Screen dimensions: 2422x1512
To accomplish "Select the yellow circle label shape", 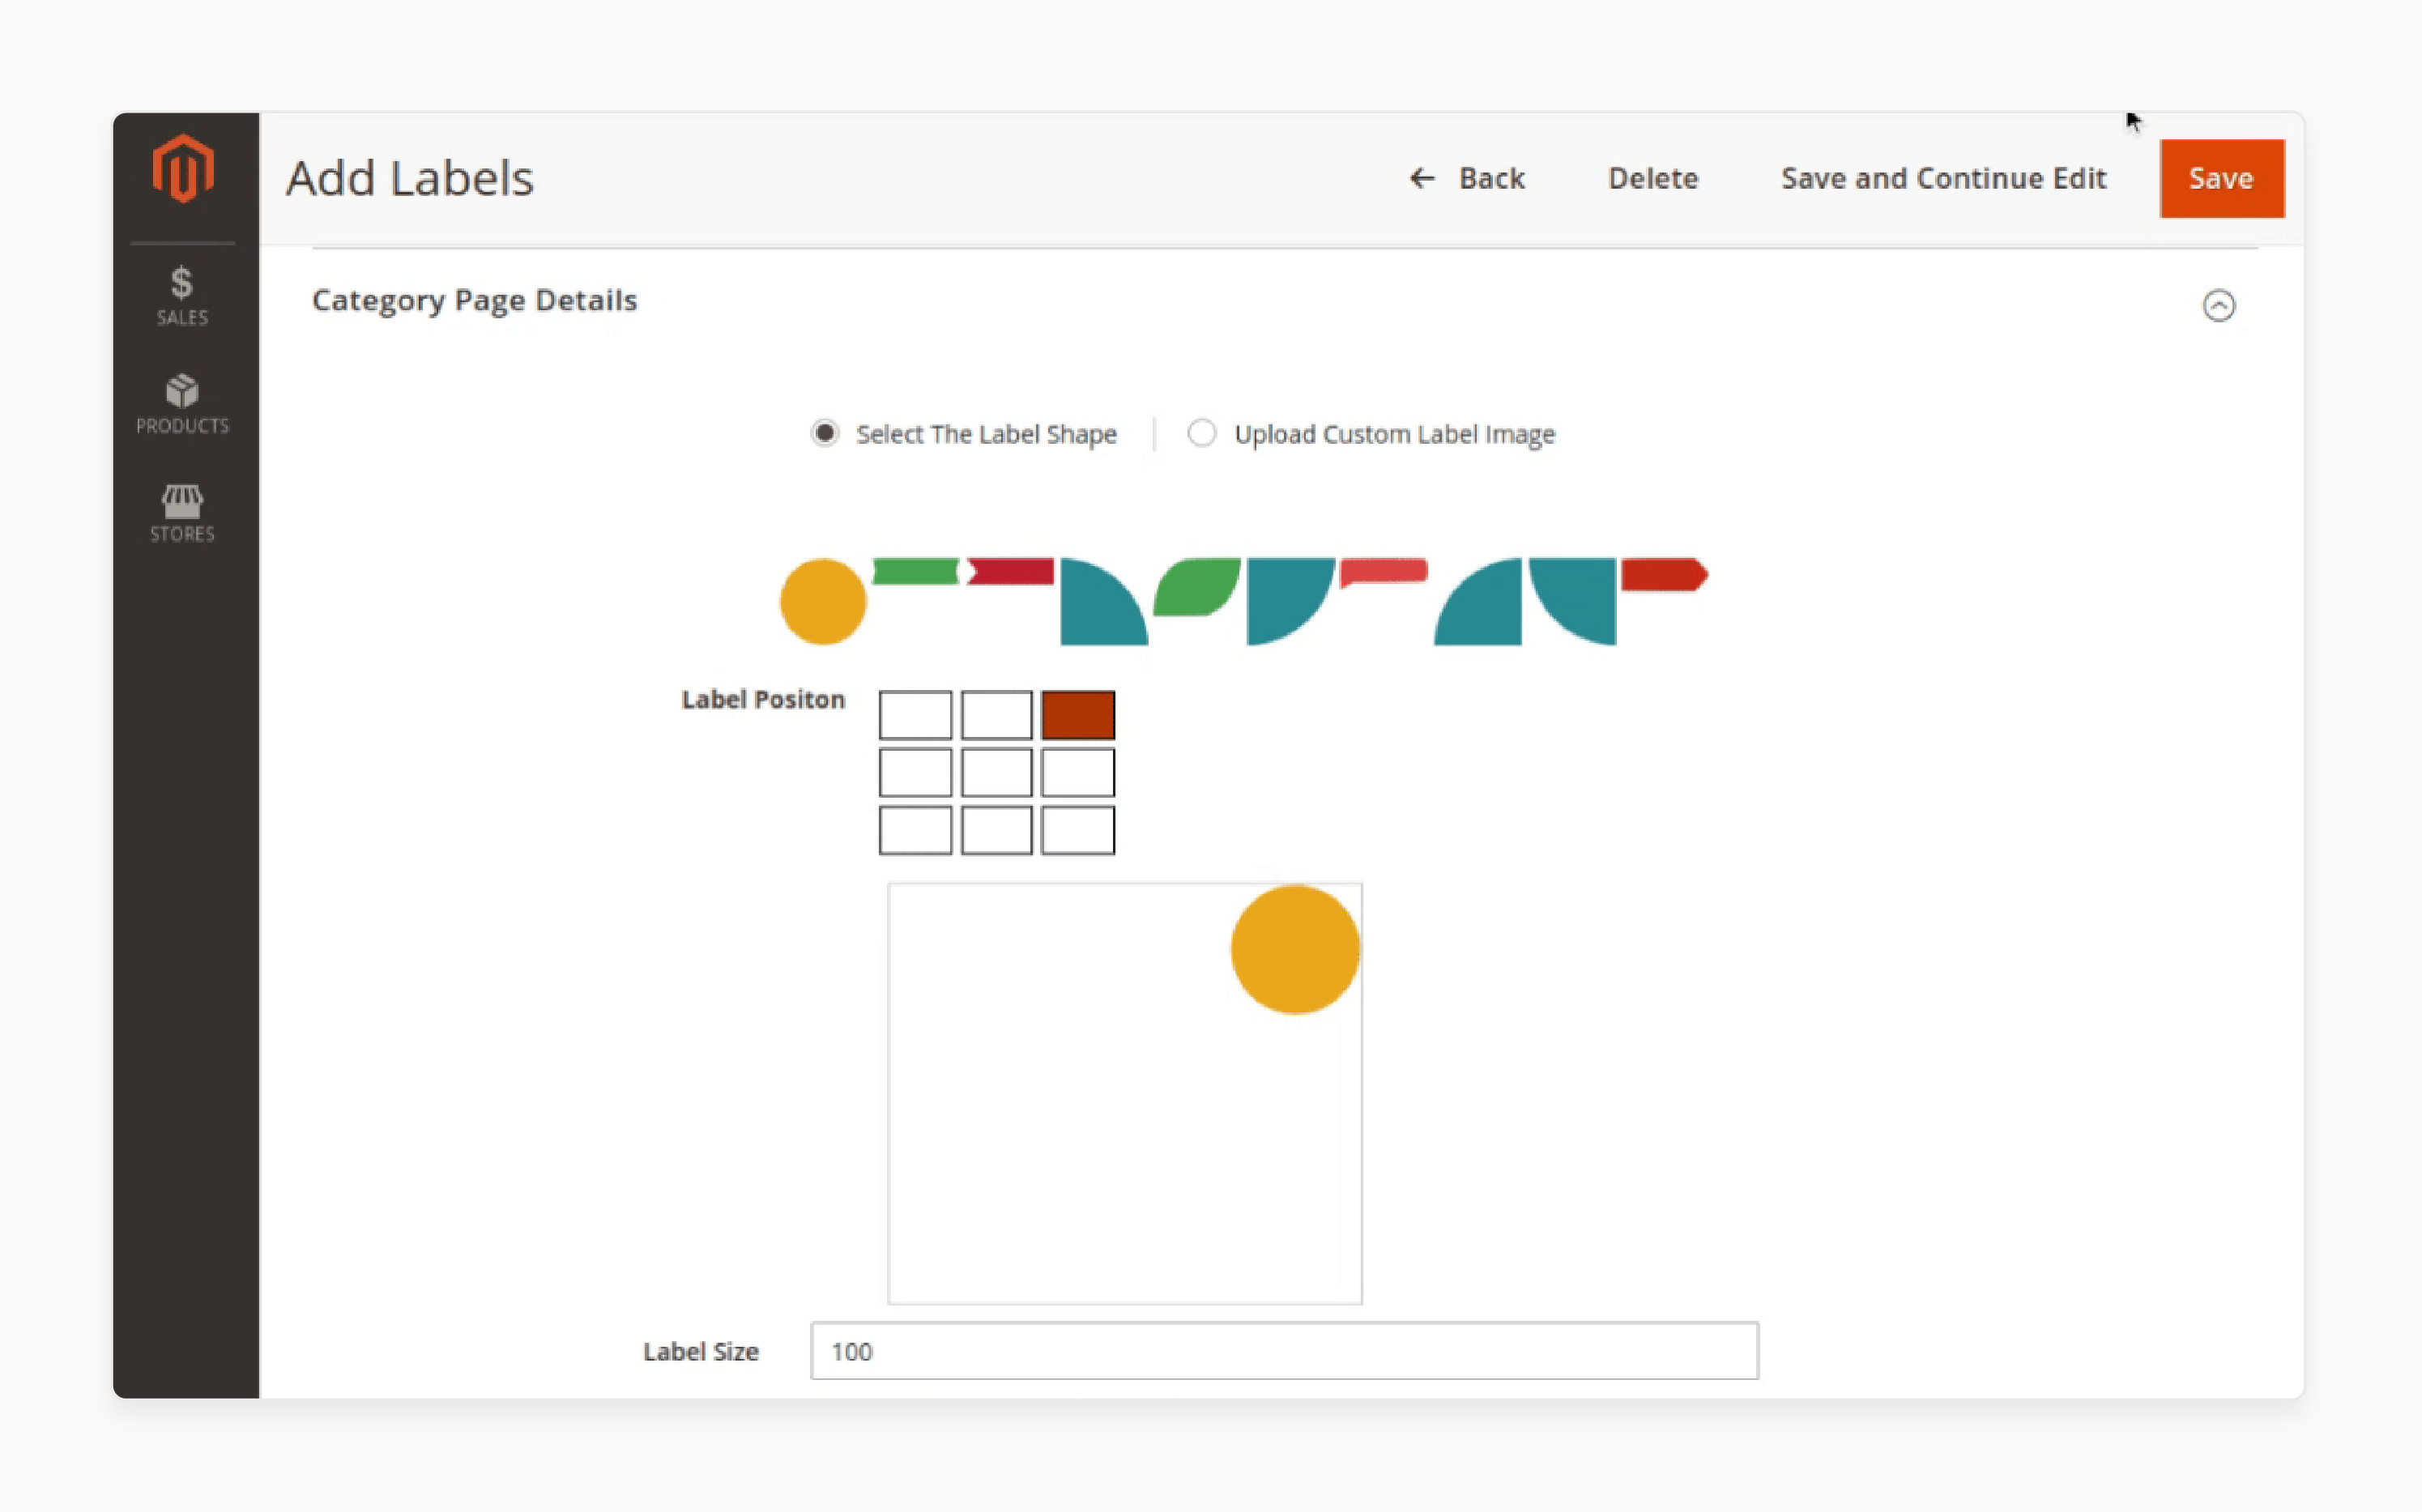I will coord(823,601).
